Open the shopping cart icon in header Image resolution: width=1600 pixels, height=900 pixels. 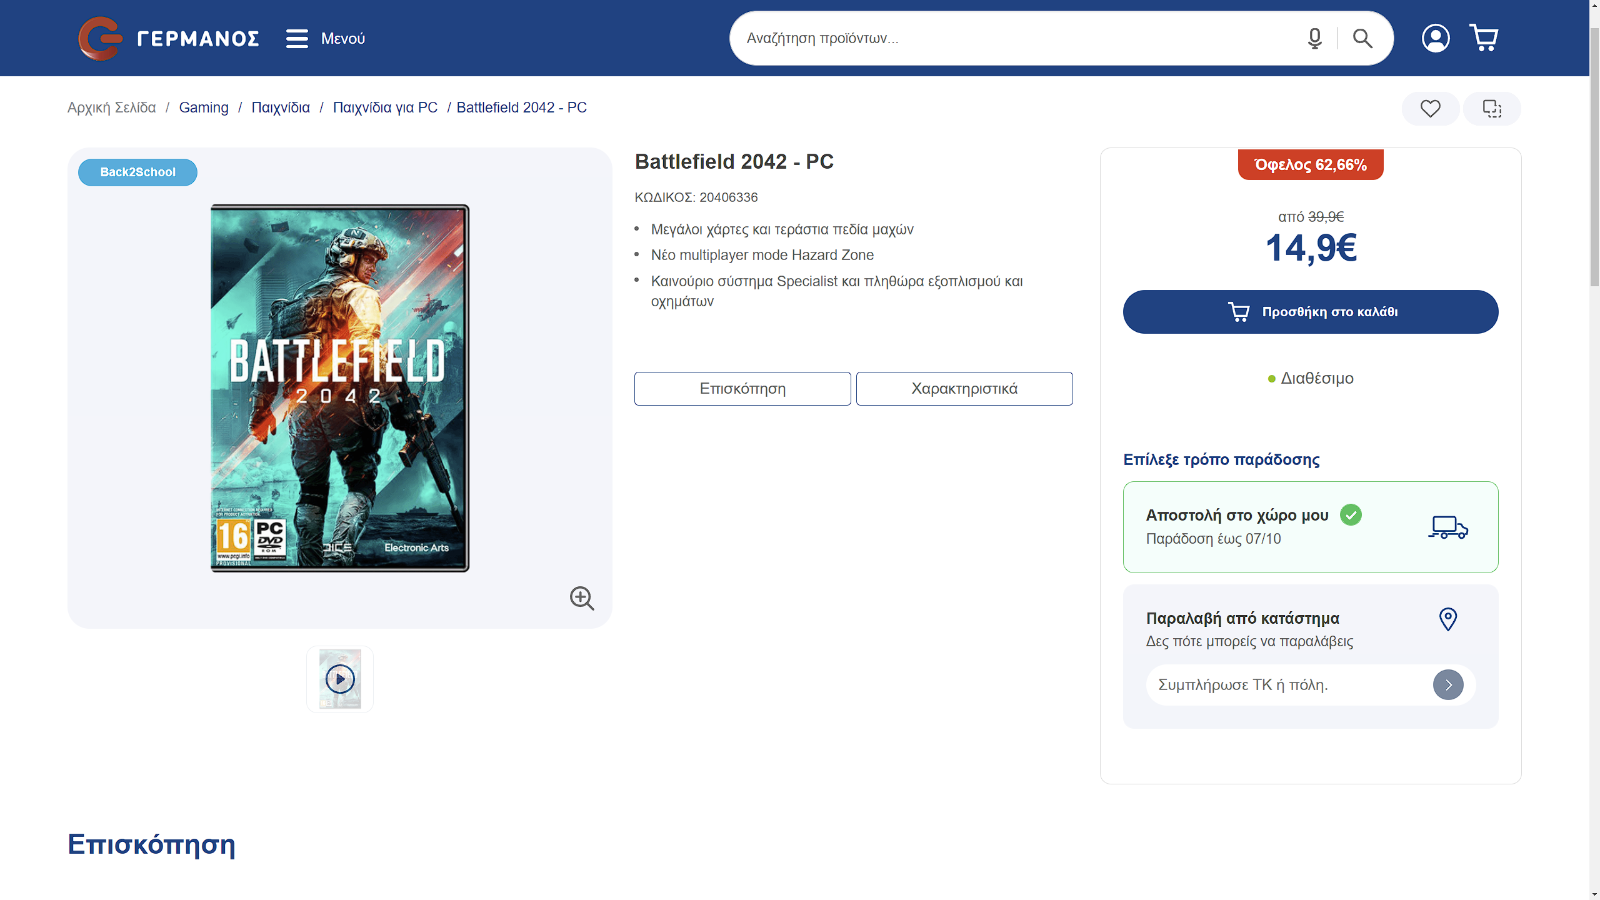pyautogui.click(x=1484, y=38)
